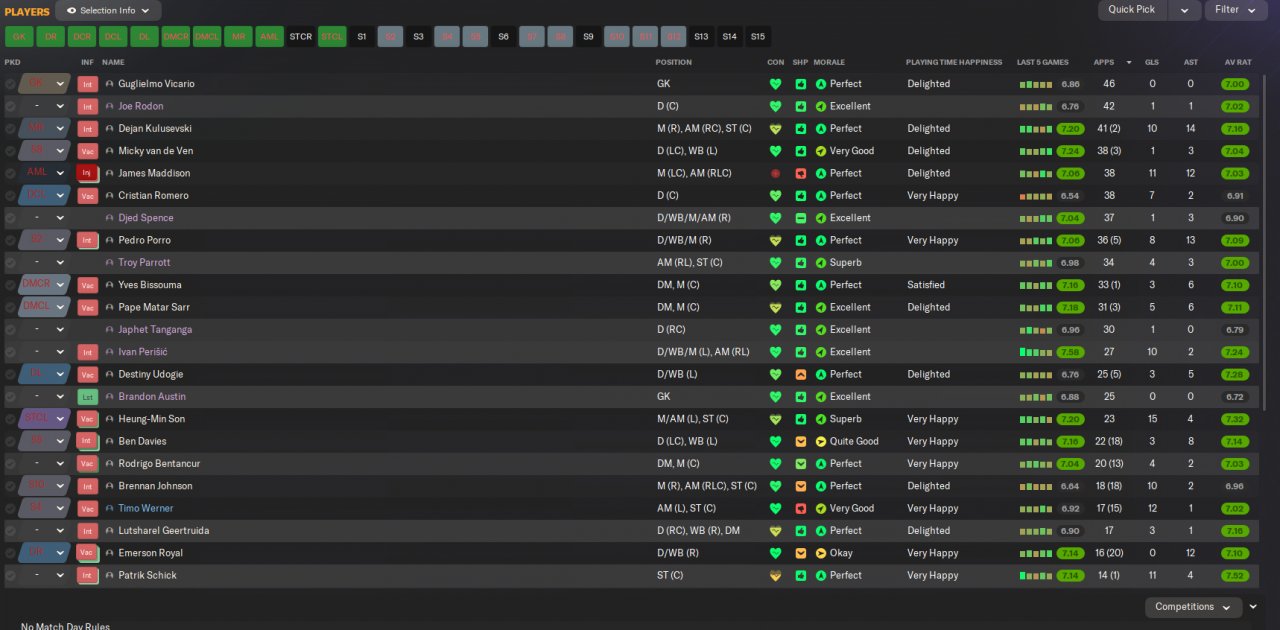The width and height of the screenshot is (1280, 630).
Task: Click James Maddison's red injury condition icon
Action: click(x=775, y=173)
